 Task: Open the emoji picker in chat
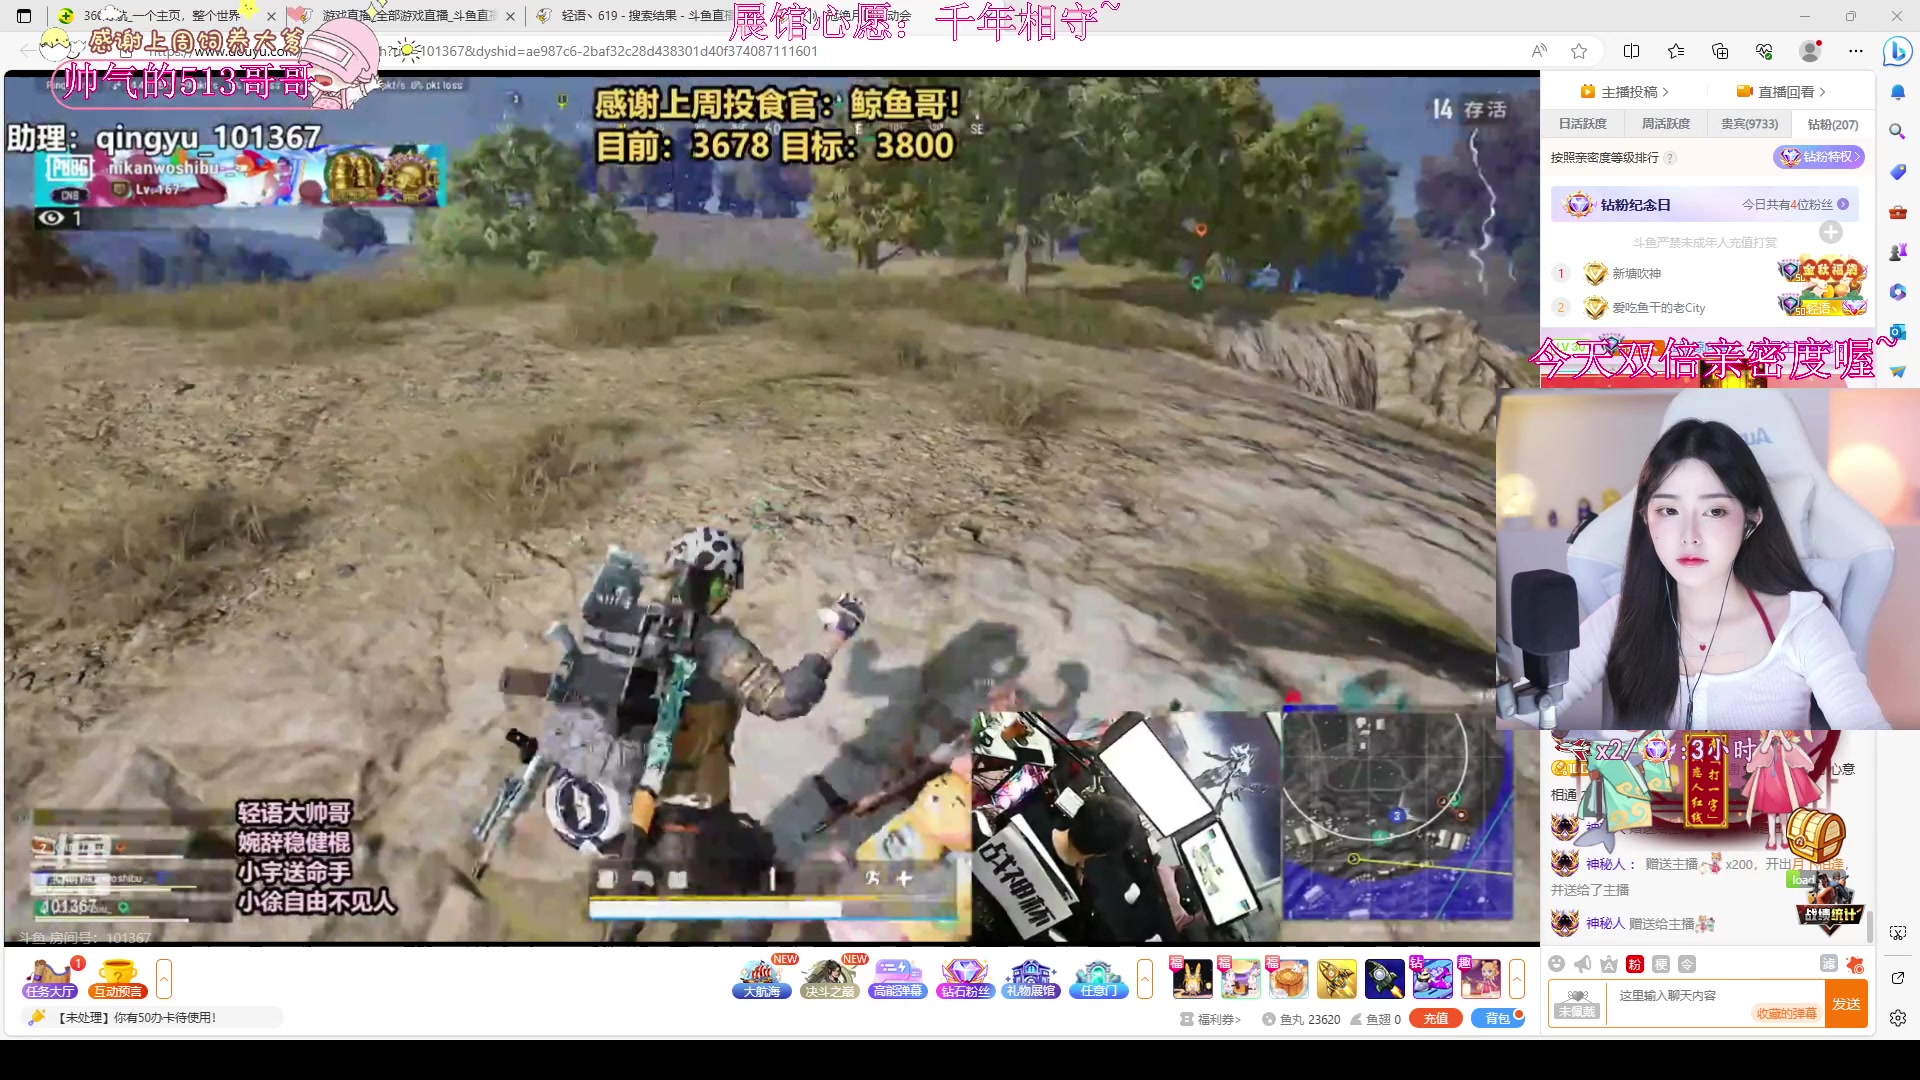click(1556, 964)
